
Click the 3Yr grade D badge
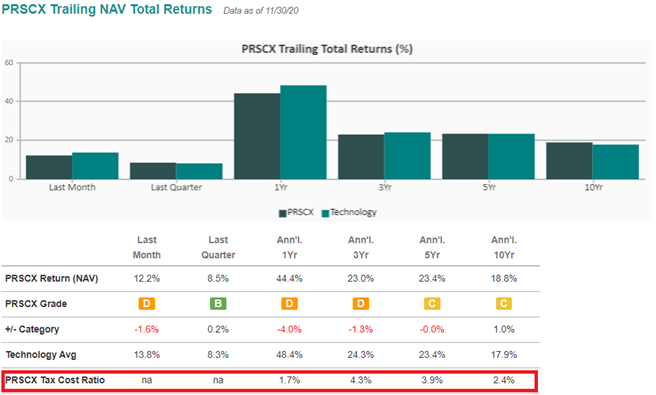(x=361, y=304)
